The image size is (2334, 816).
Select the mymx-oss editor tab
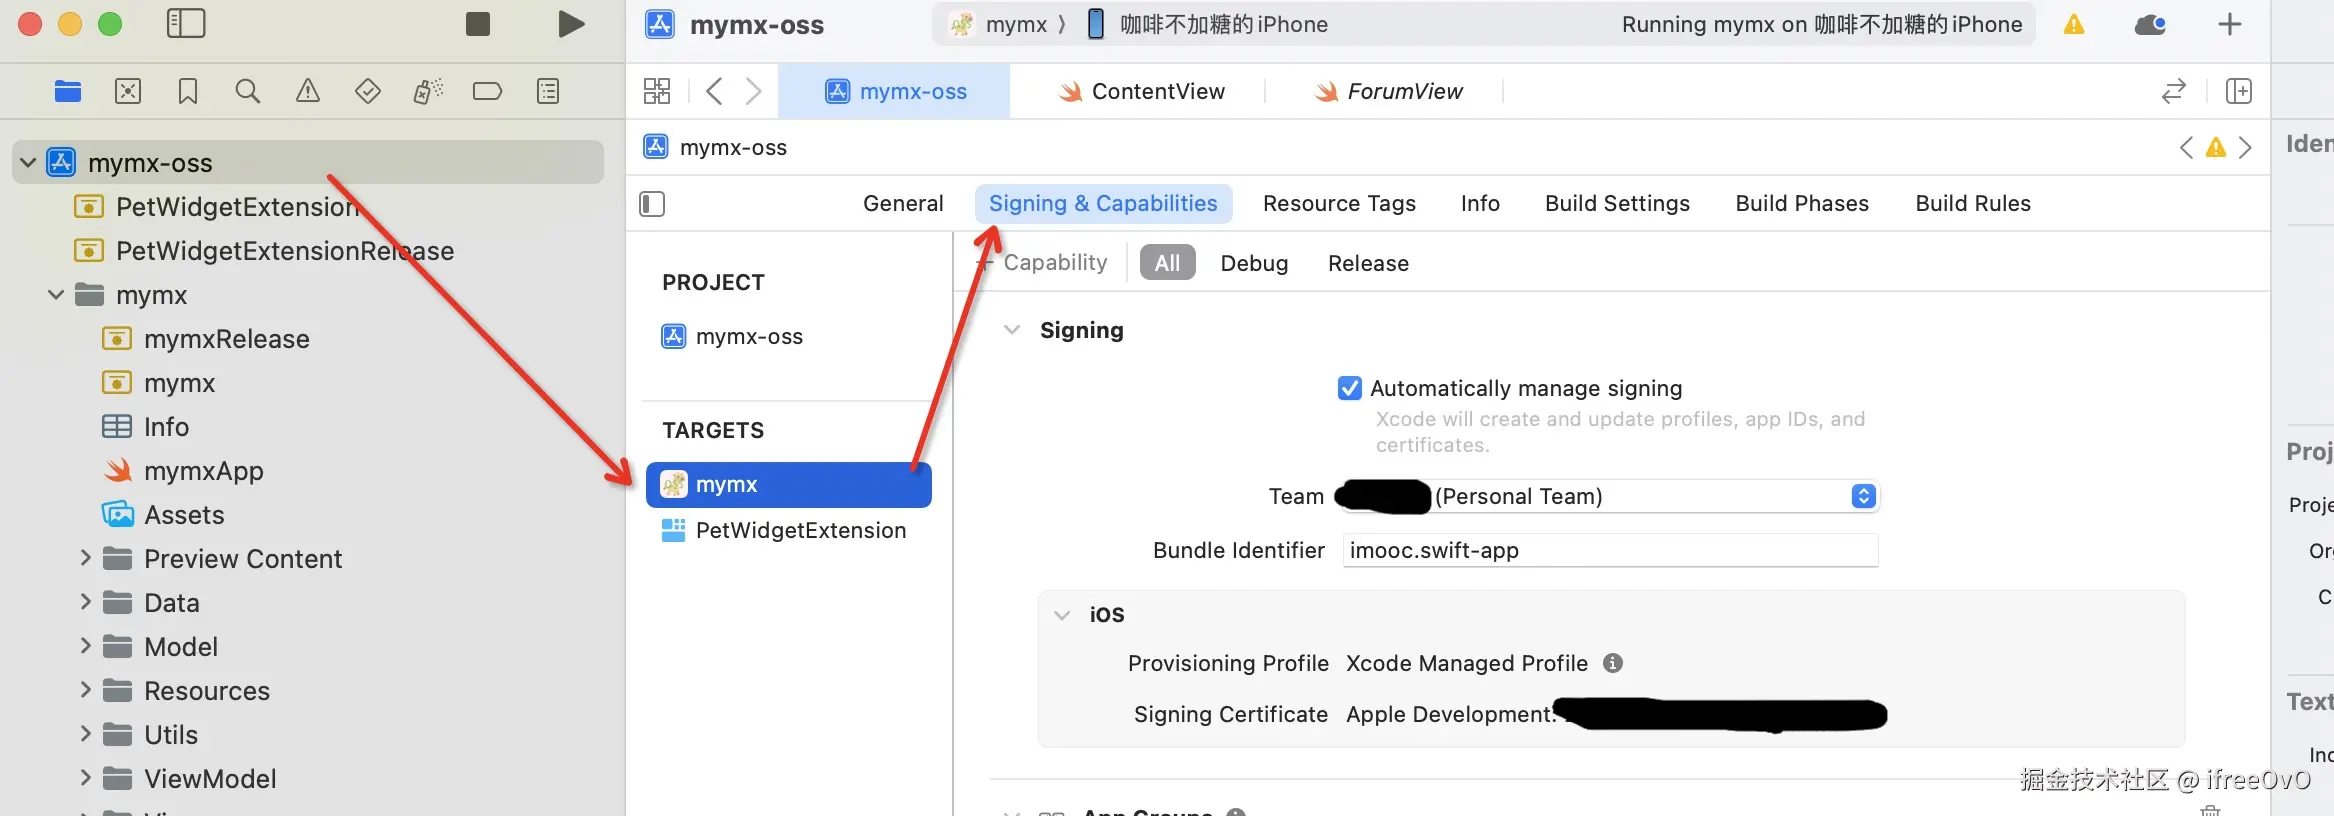click(x=894, y=92)
